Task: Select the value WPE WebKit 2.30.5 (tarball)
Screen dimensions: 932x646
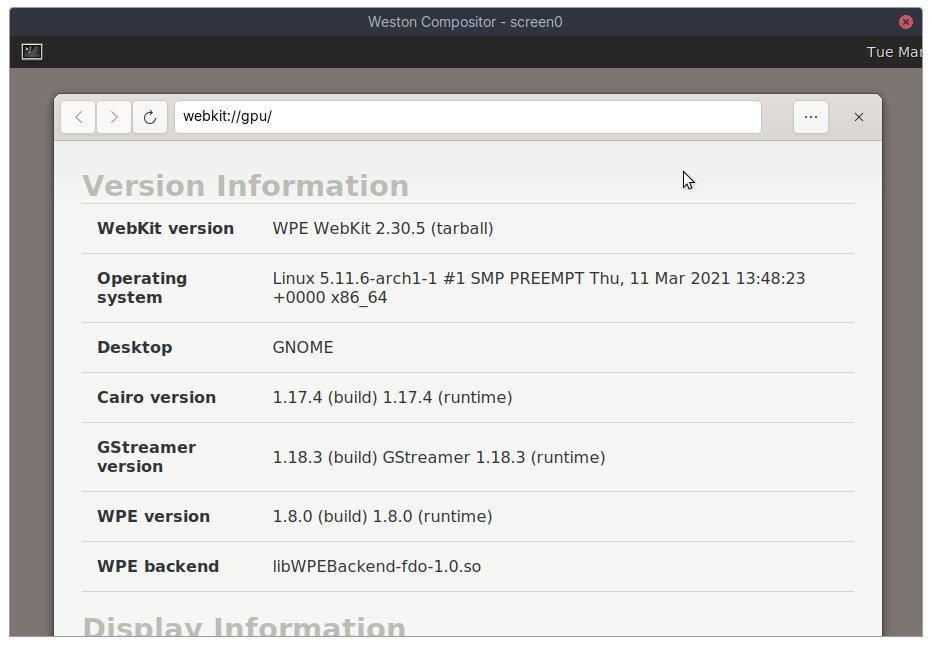Action: coord(383,228)
